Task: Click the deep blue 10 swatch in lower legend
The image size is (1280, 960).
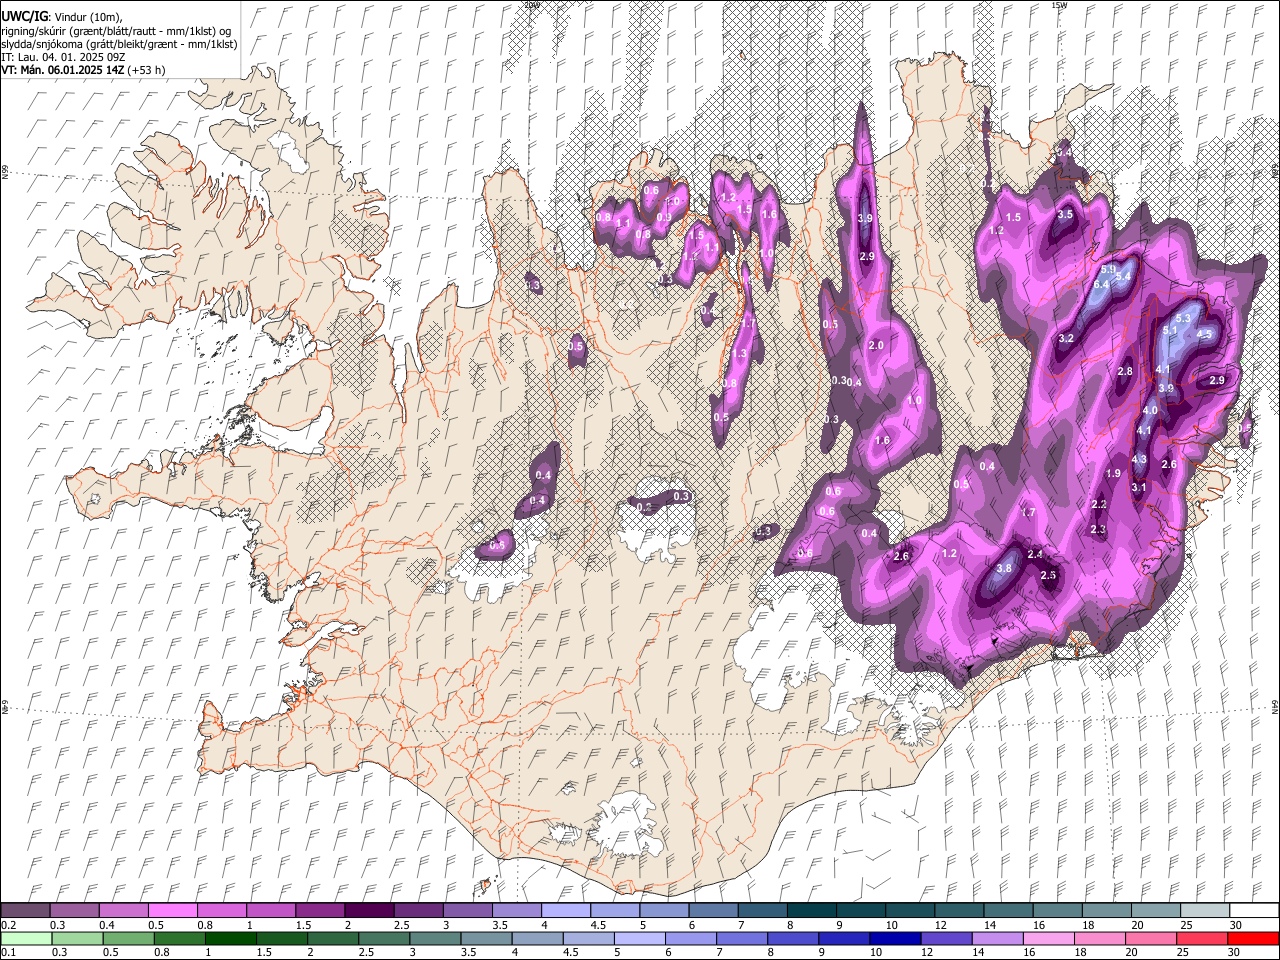Action: (x=894, y=938)
